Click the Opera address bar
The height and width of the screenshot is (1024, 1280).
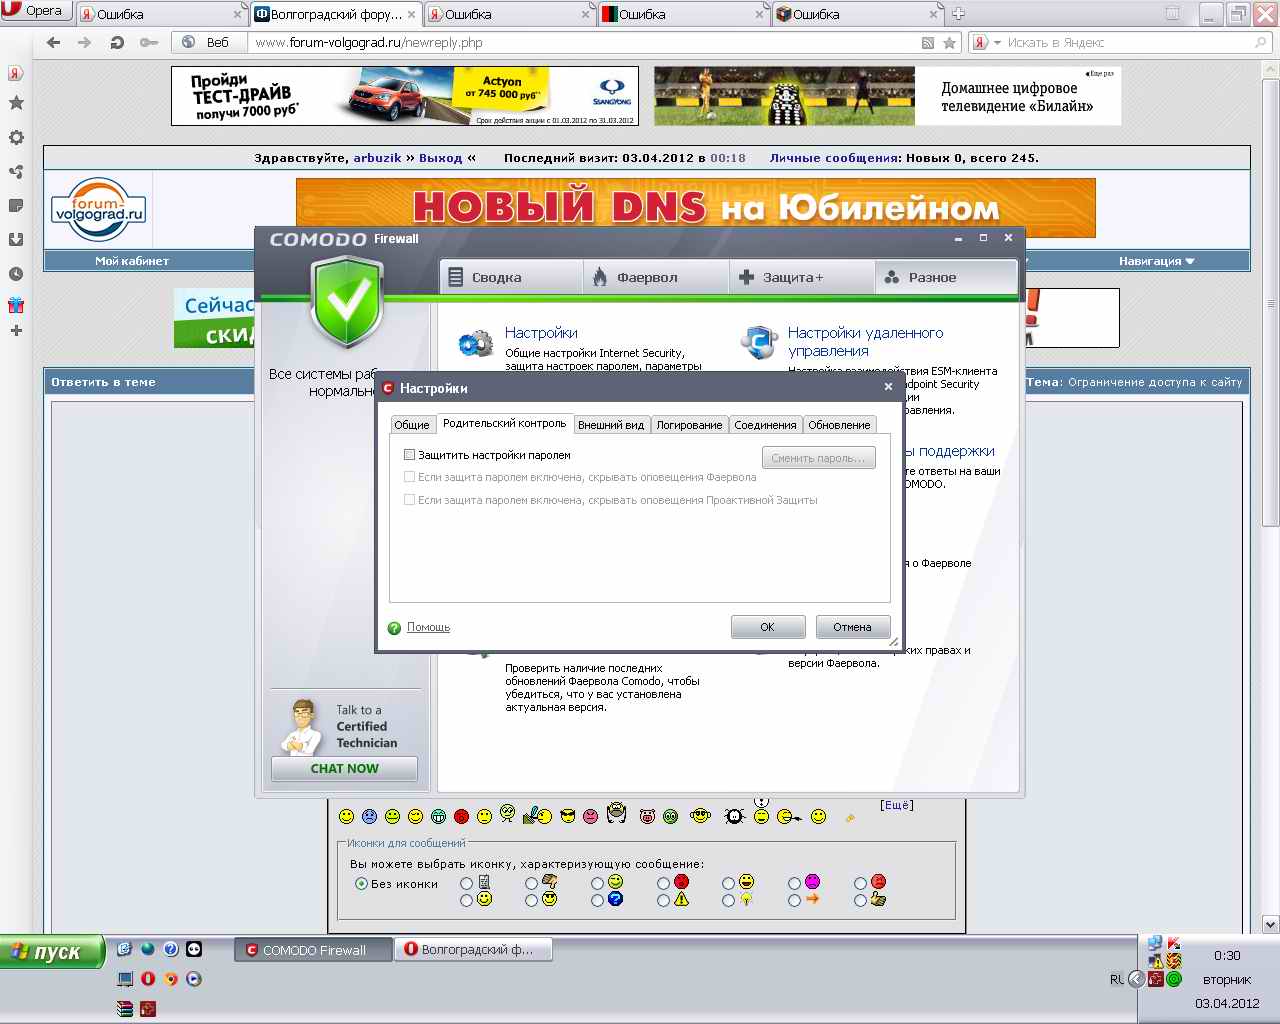pos(585,43)
